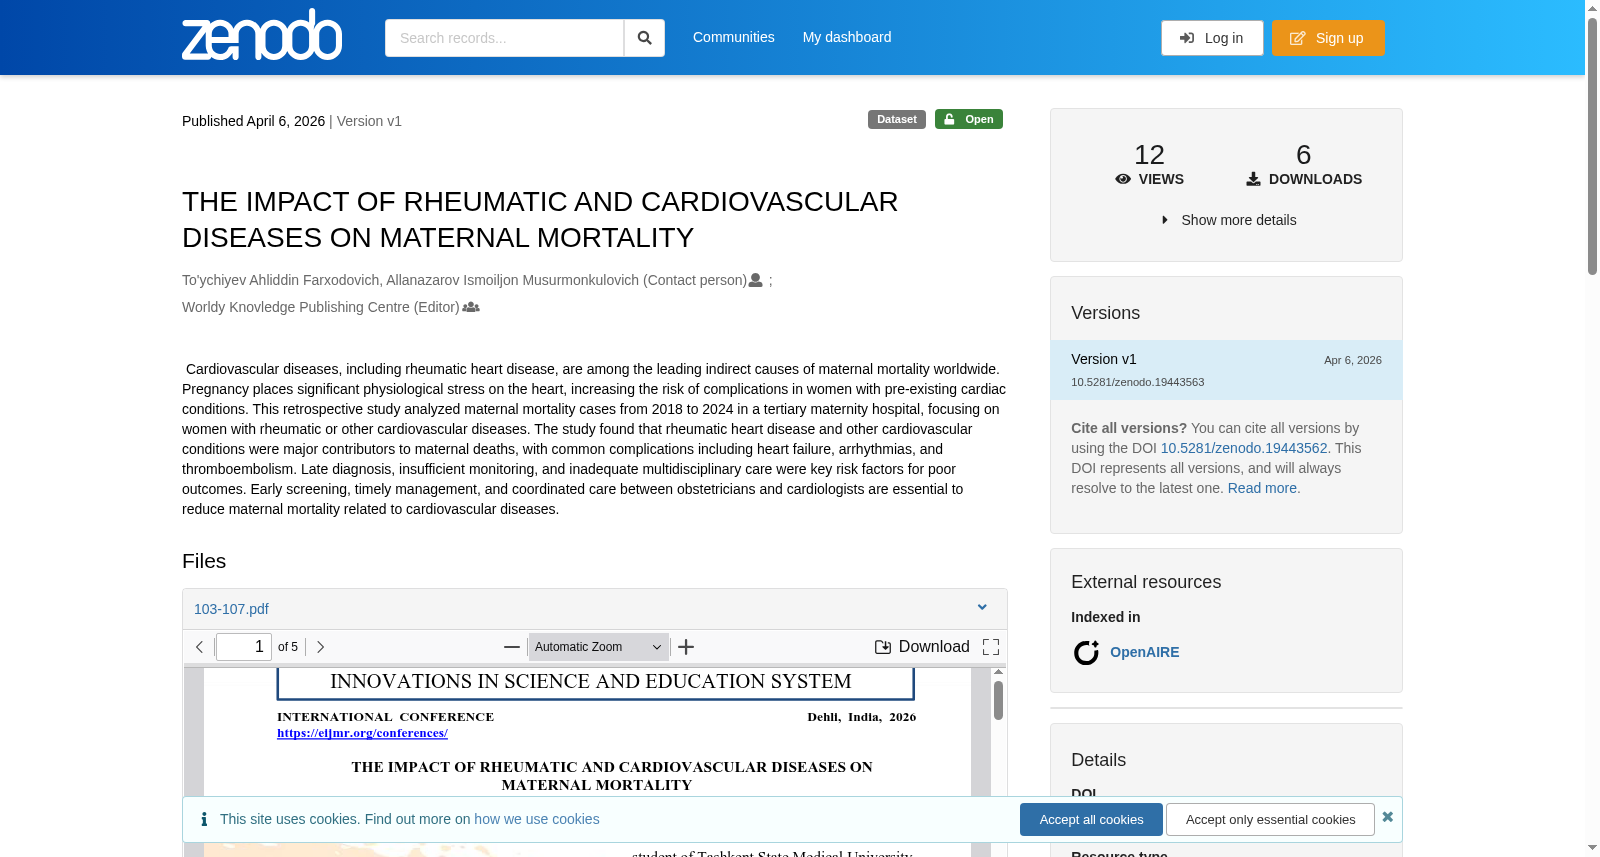
Task: Click the Dataset badge
Action: coord(897,119)
